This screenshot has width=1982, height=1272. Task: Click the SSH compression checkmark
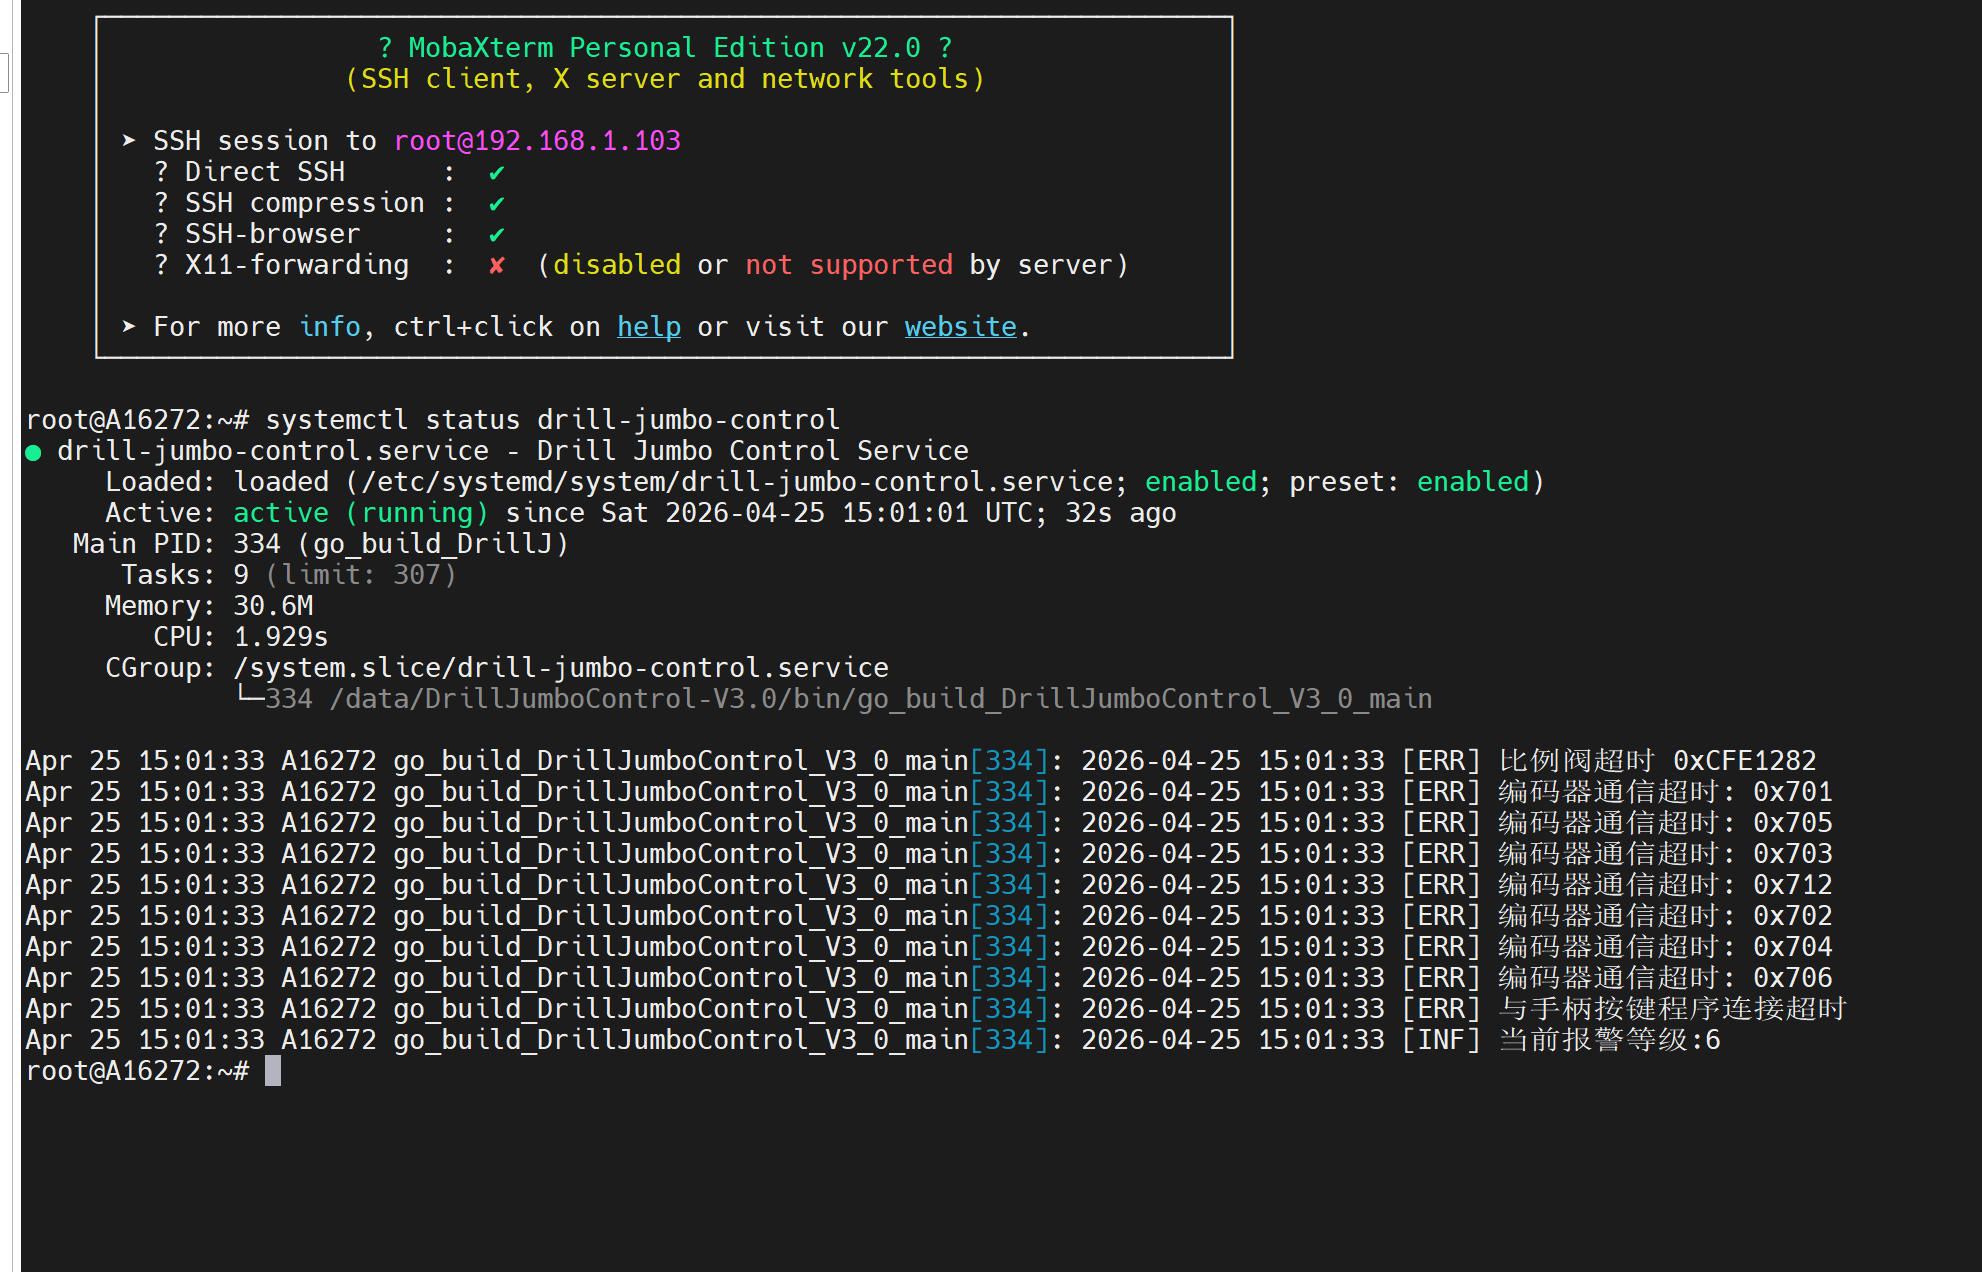(x=496, y=204)
